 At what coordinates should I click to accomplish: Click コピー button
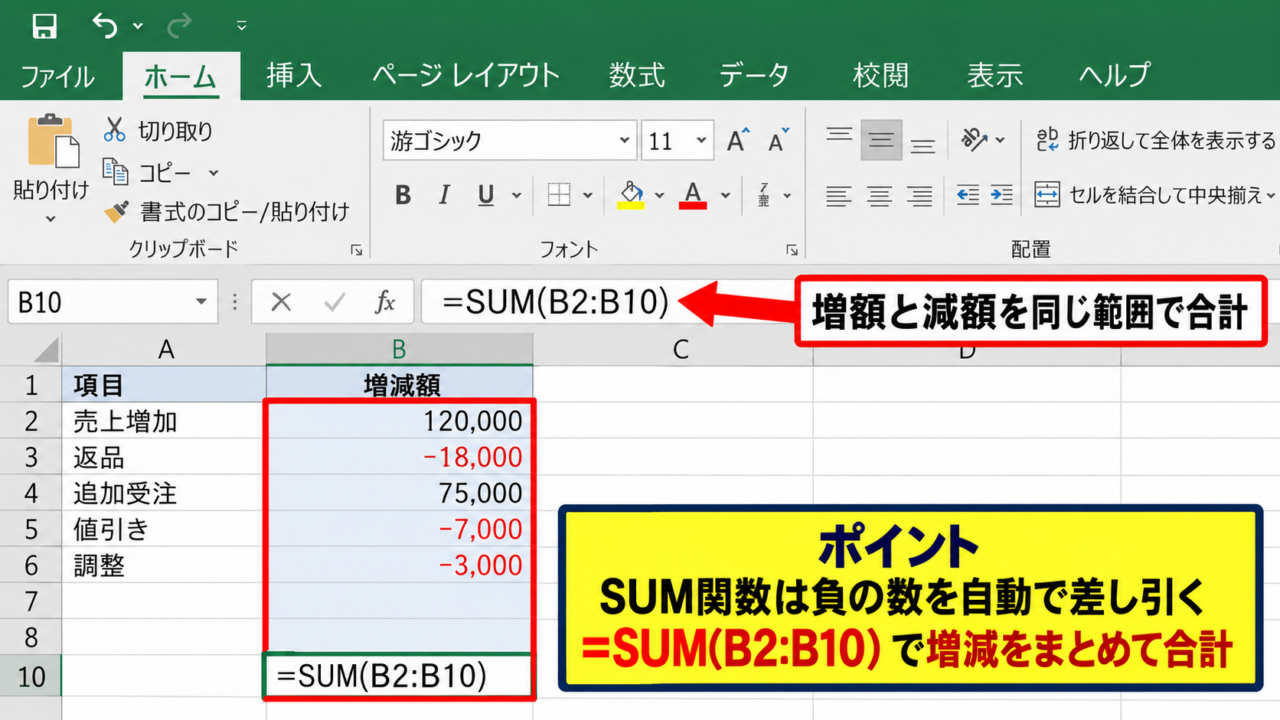[x=148, y=173]
